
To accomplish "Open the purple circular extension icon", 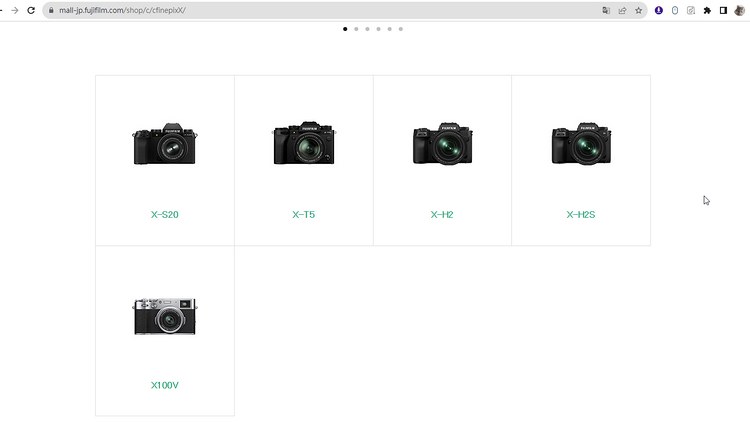I will 659,10.
